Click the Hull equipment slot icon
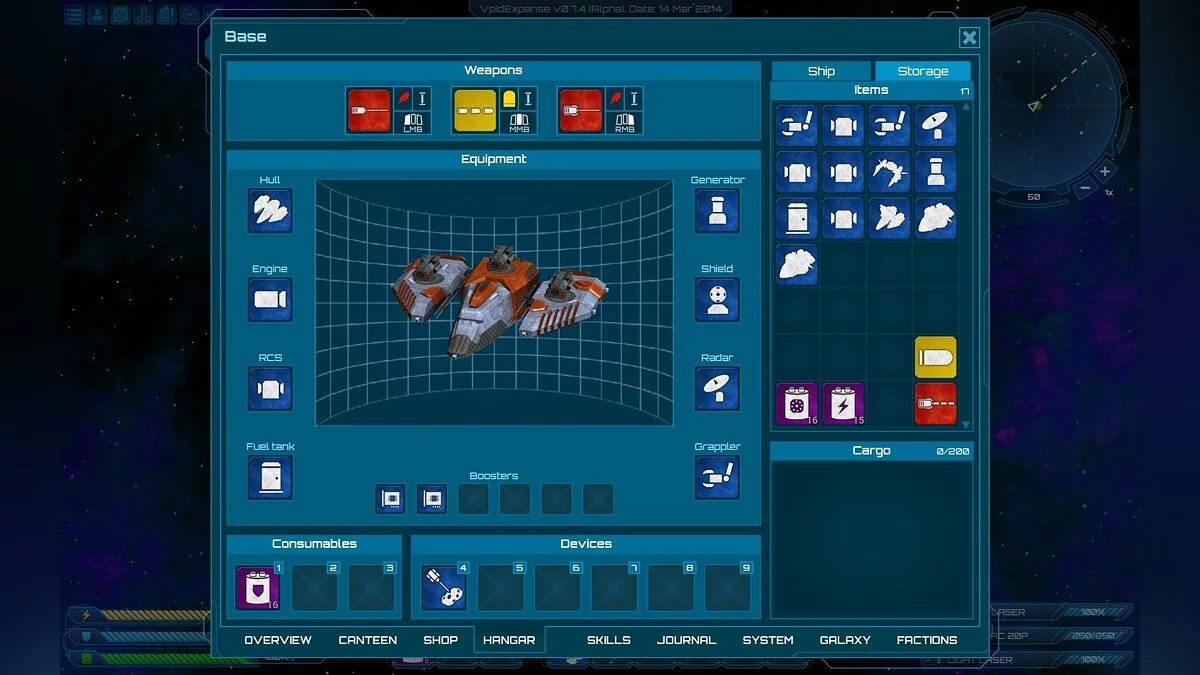The height and width of the screenshot is (675, 1200). click(270, 211)
